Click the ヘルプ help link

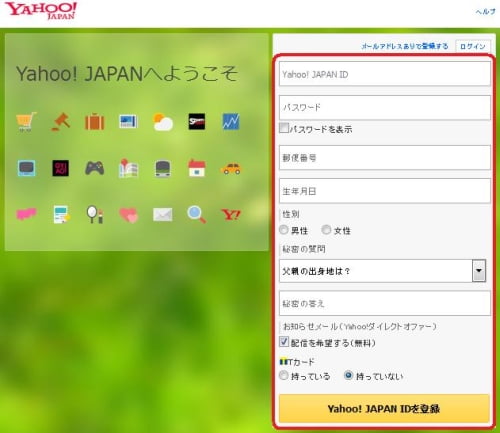tap(485, 12)
